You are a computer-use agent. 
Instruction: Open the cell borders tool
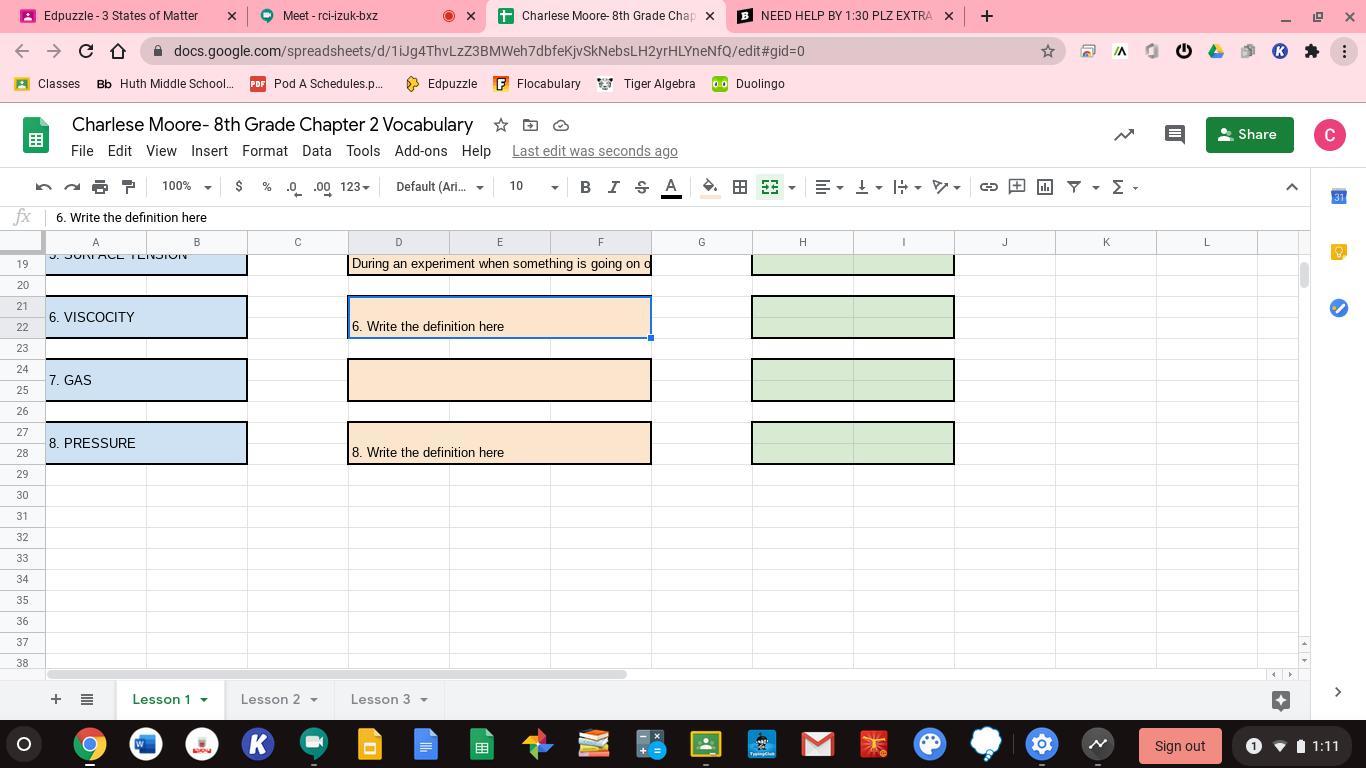(x=740, y=187)
